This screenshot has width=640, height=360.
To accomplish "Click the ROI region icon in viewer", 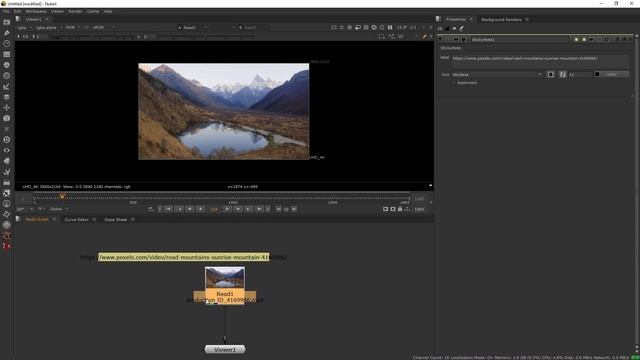I will [382, 36].
